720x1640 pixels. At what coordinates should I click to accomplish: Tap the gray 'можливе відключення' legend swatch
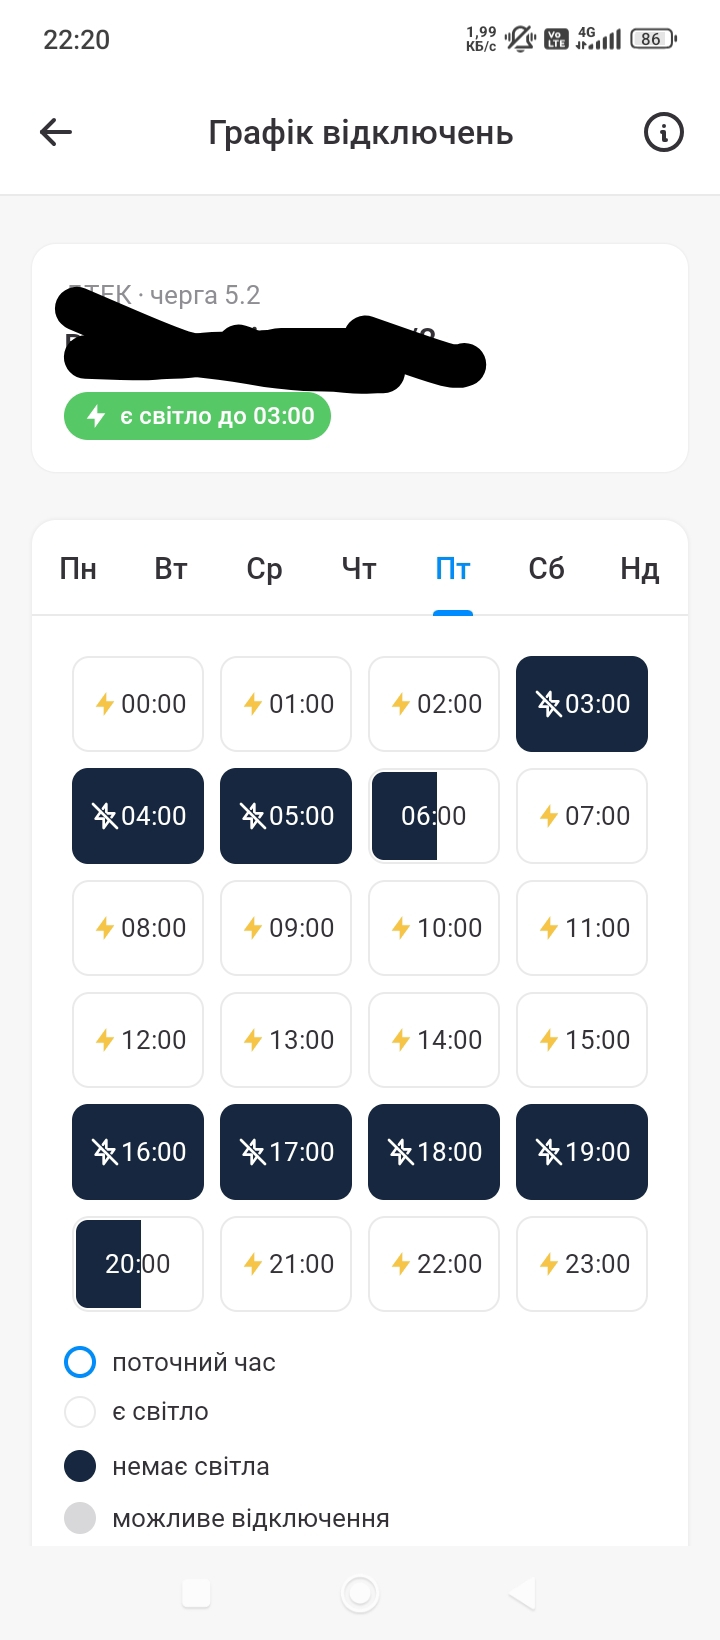click(x=80, y=1518)
